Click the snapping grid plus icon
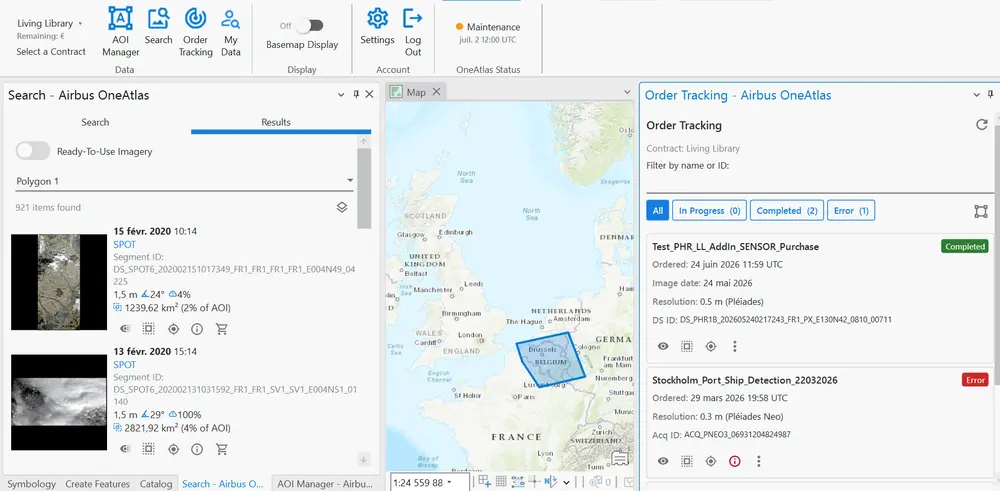This screenshot has width=1000, height=491. [x=485, y=481]
